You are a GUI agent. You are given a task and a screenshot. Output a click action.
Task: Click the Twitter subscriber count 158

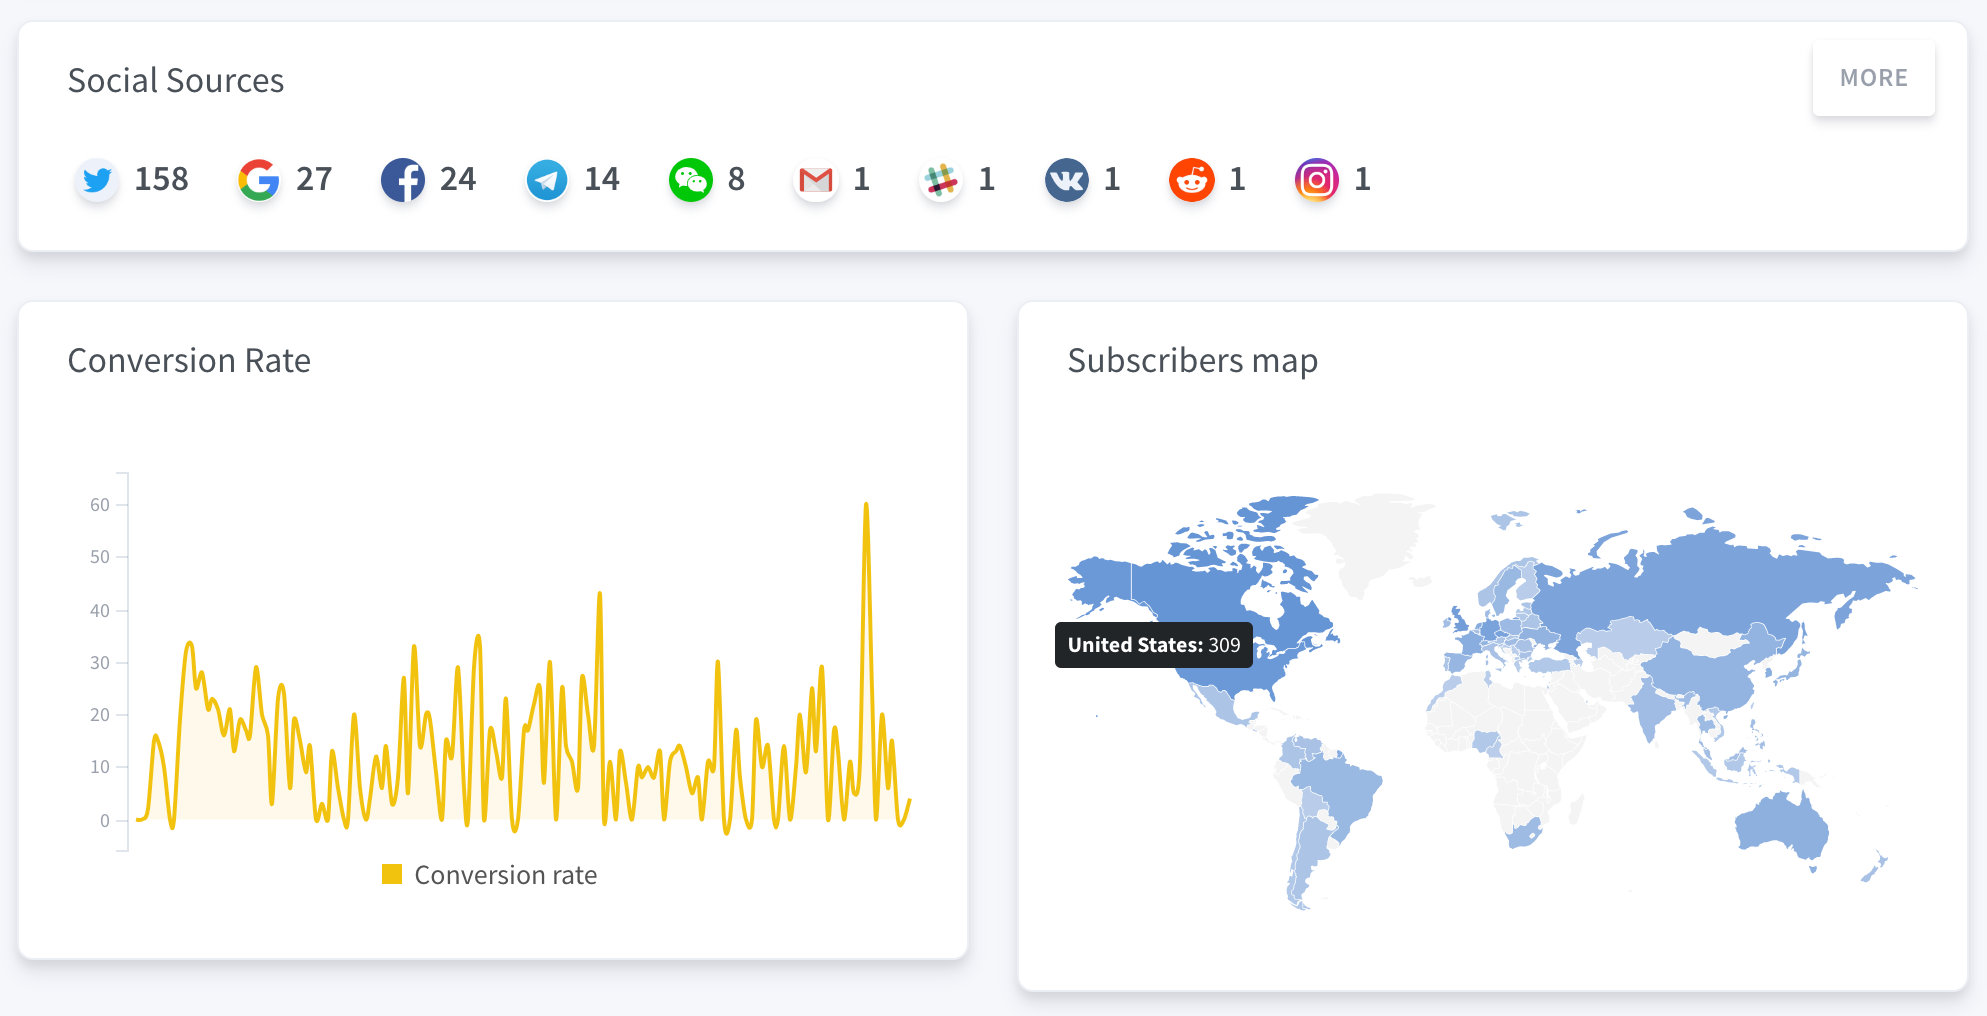(x=161, y=180)
